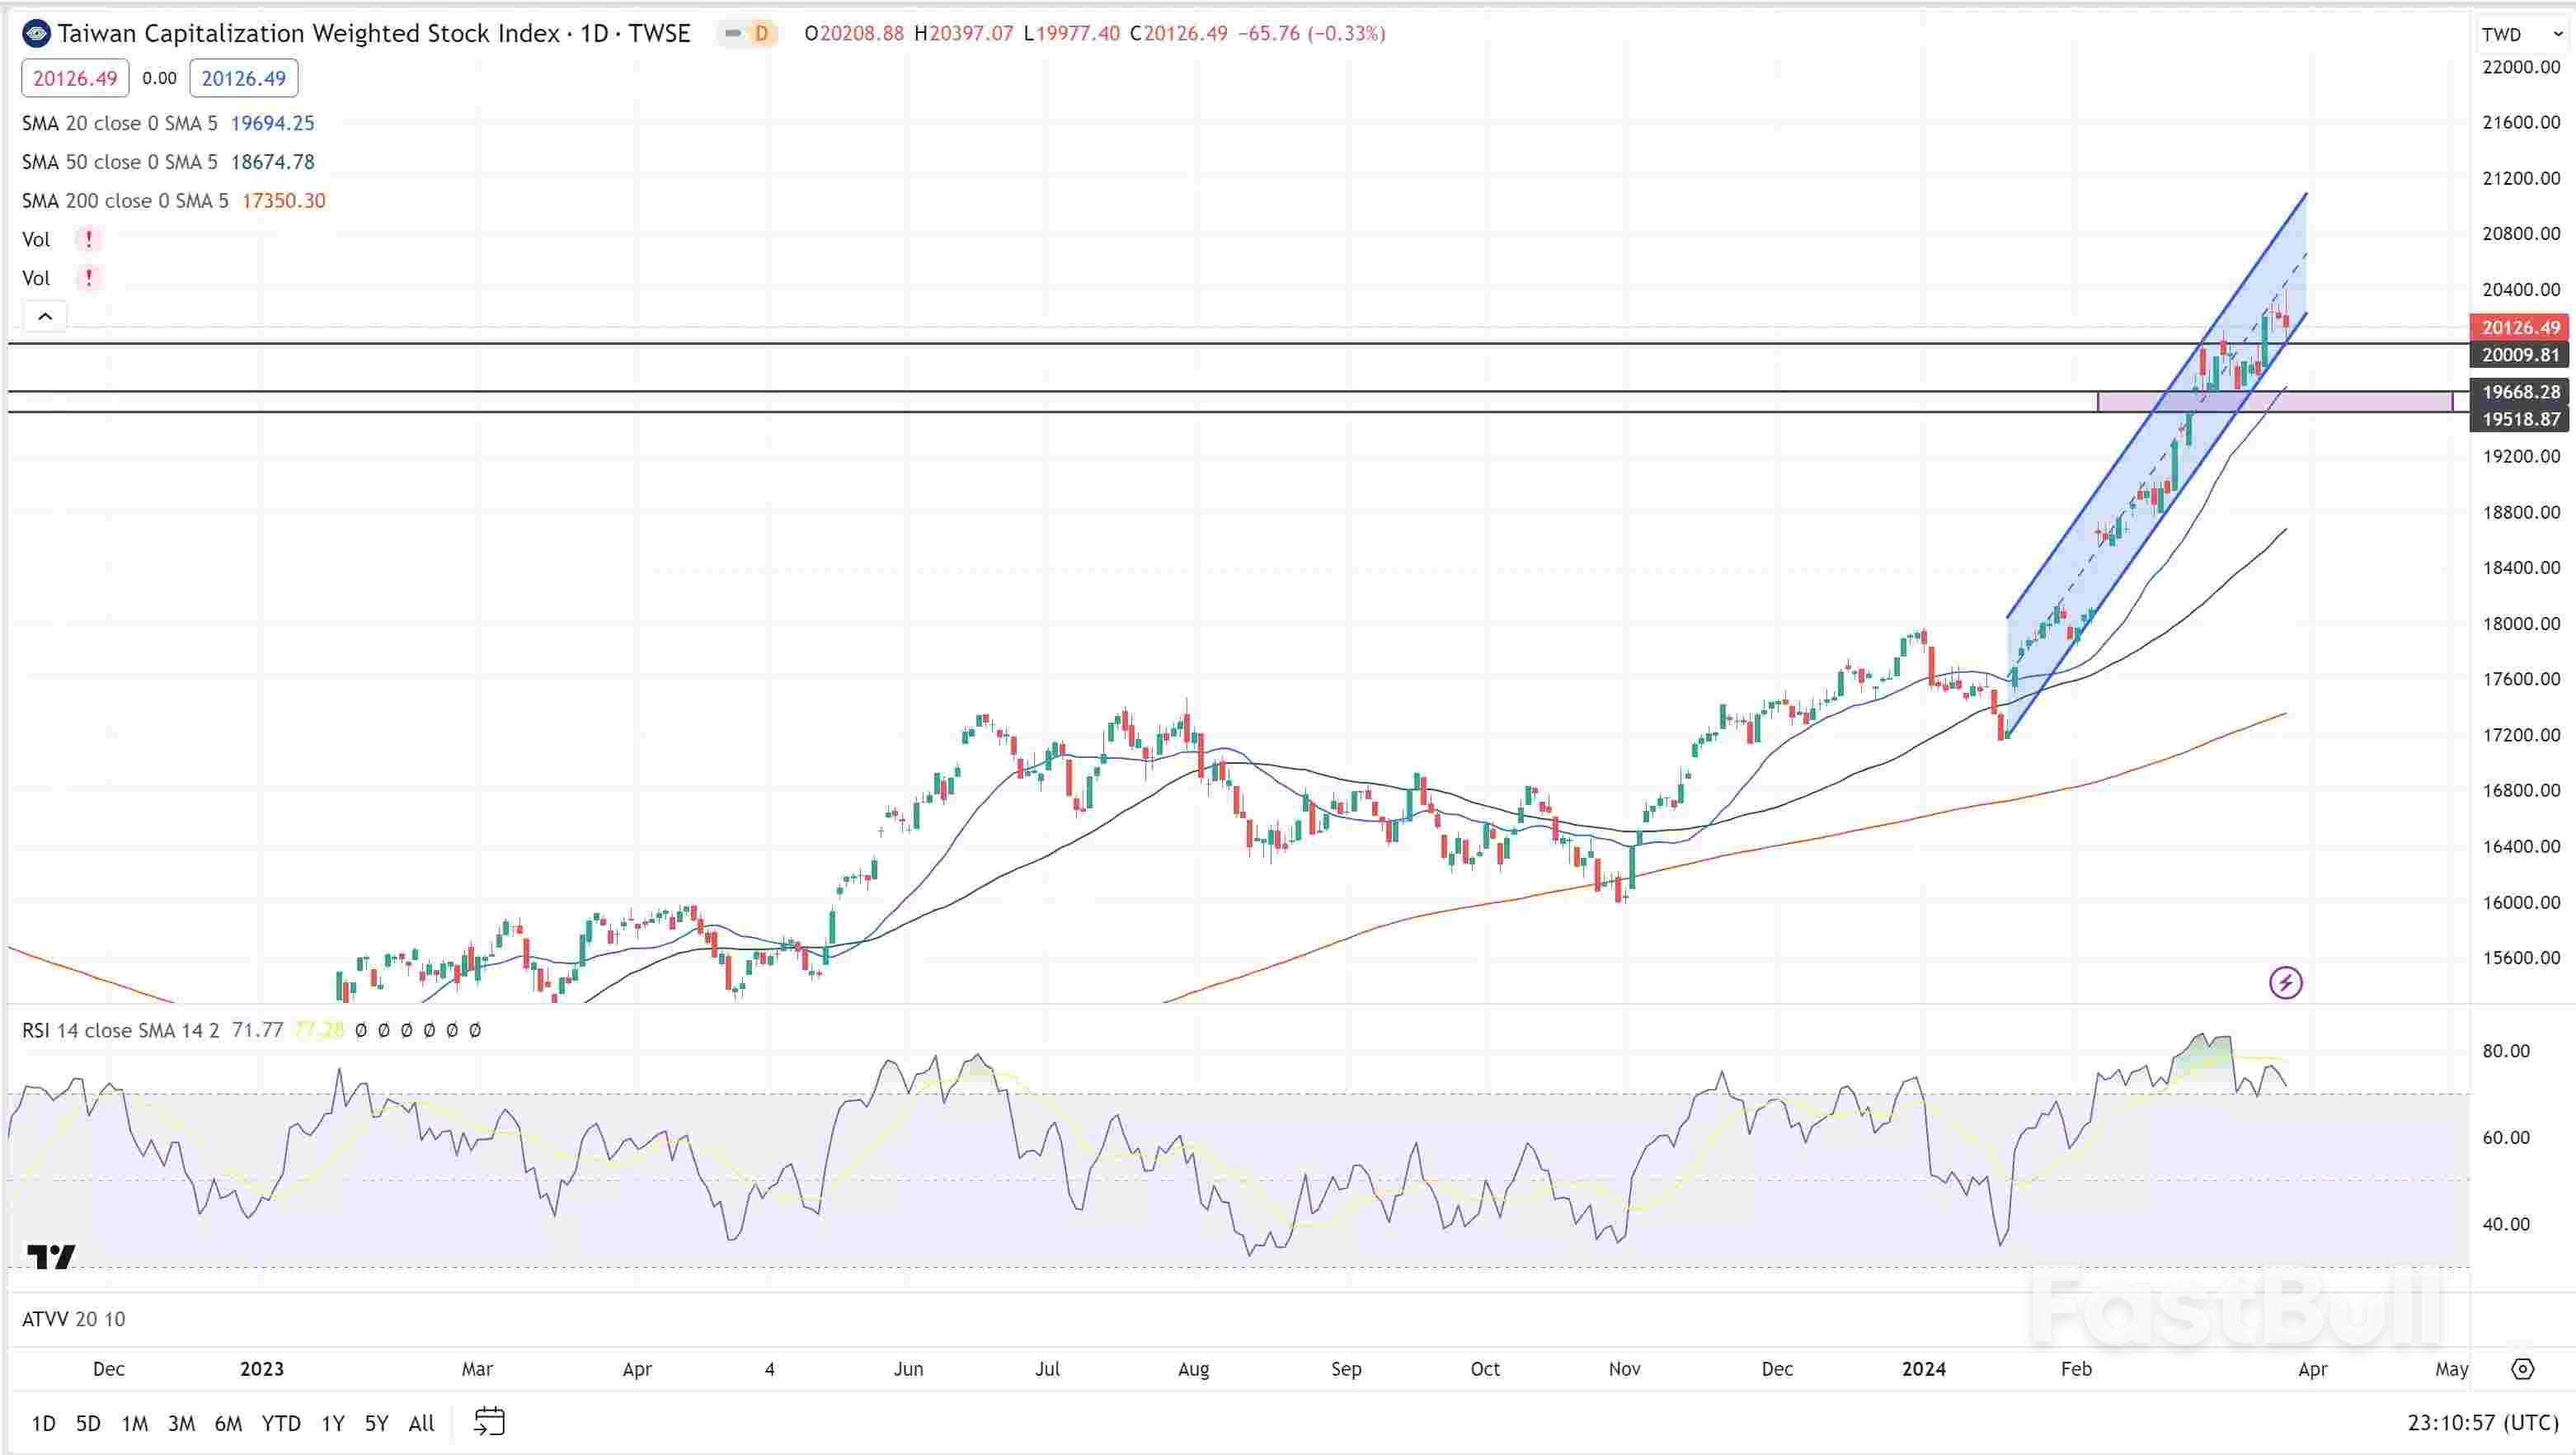Toggle the D data mode indicator
This screenshot has height=1455, width=2576.
pyautogui.click(x=761, y=34)
